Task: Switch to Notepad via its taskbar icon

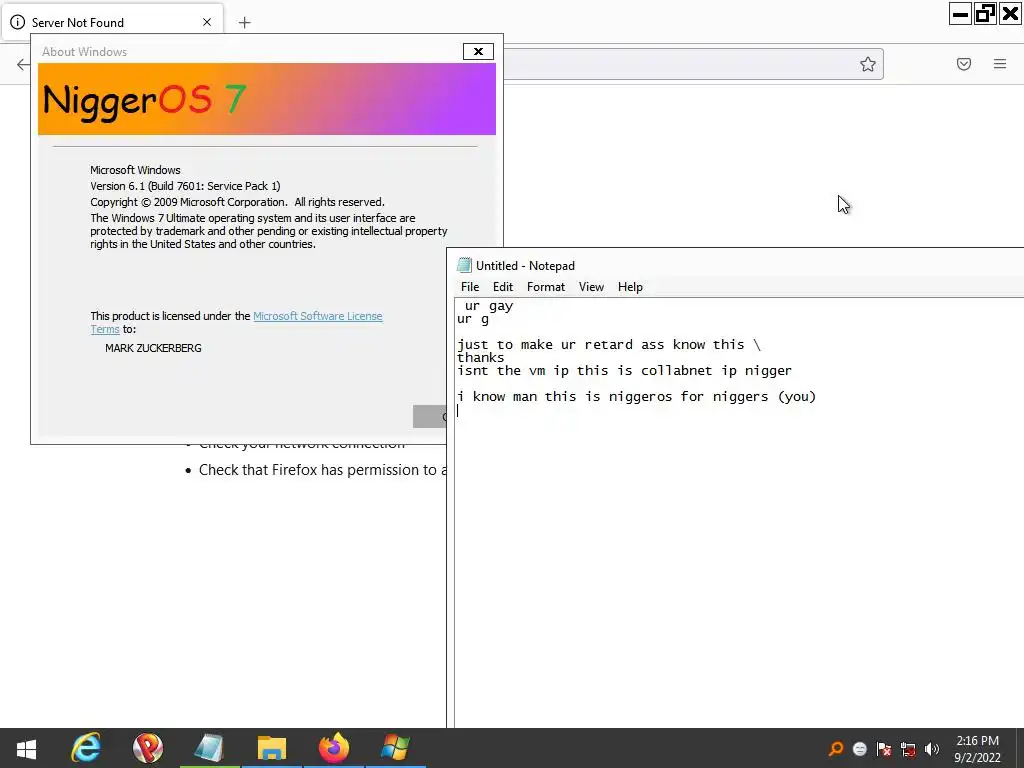Action: click(209, 748)
